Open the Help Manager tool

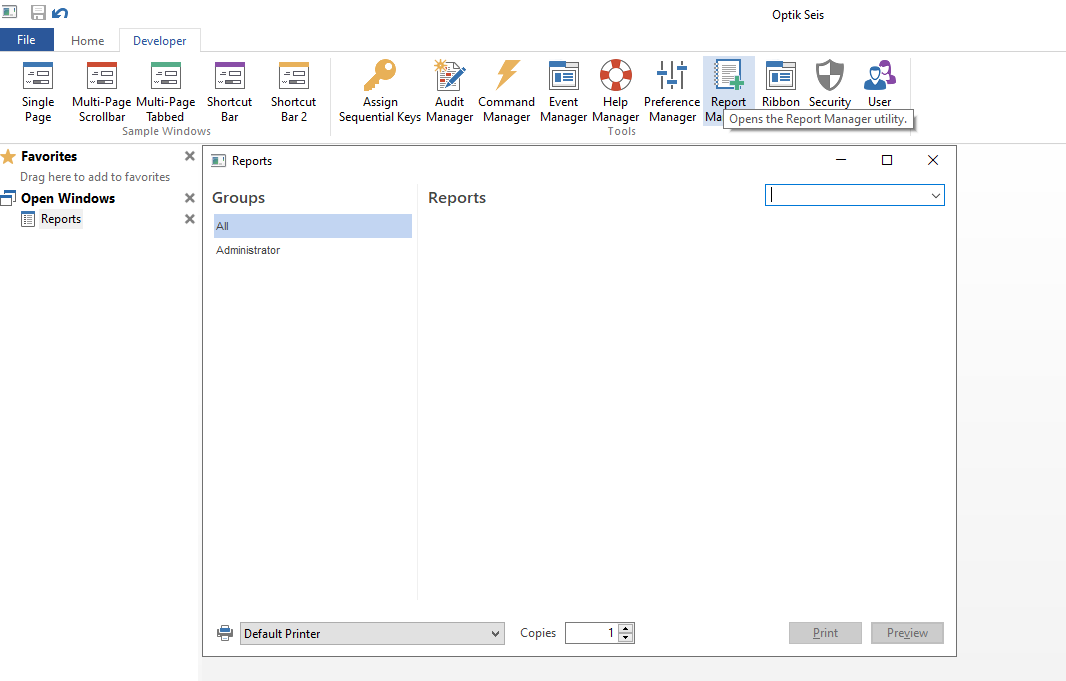click(615, 92)
